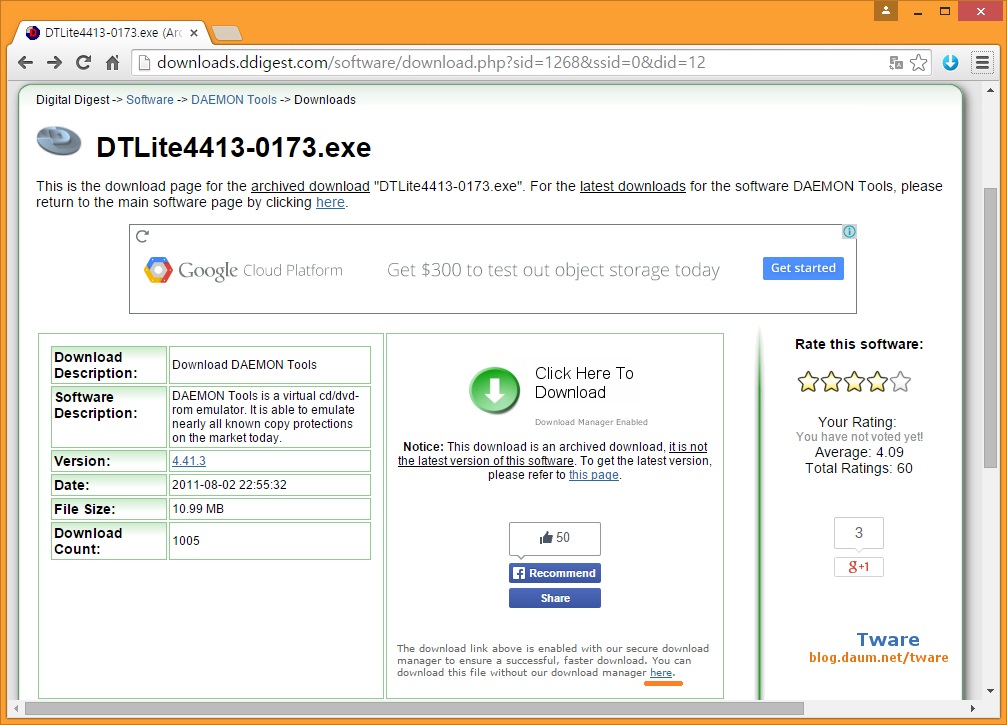Click the 50 likes thumbs-up counter
Viewport: 1007px width, 725px height.
click(555, 538)
